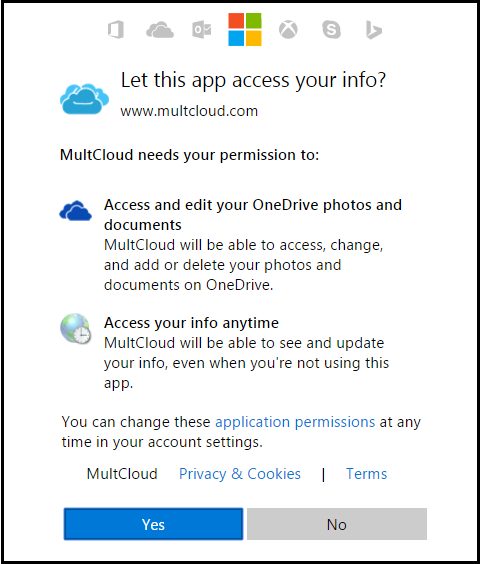Click the Office icon in header
The width and height of the screenshot is (480, 564).
point(116,29)
